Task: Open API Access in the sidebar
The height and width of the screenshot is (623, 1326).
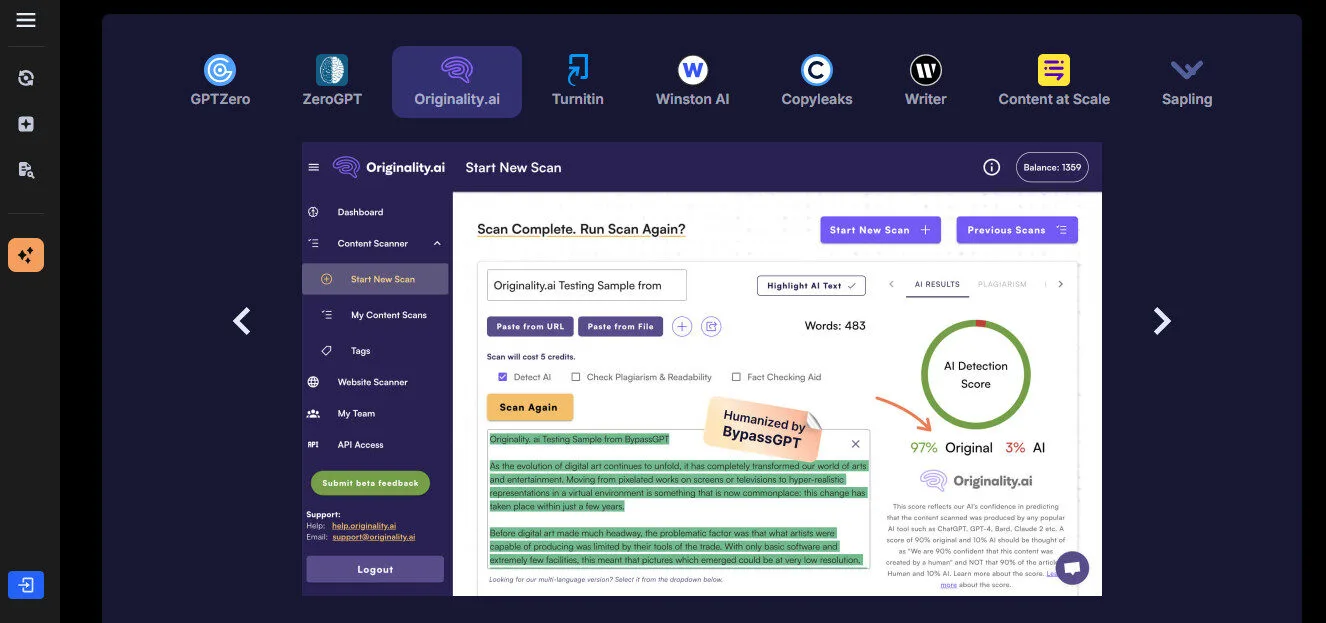Action: 358,444
